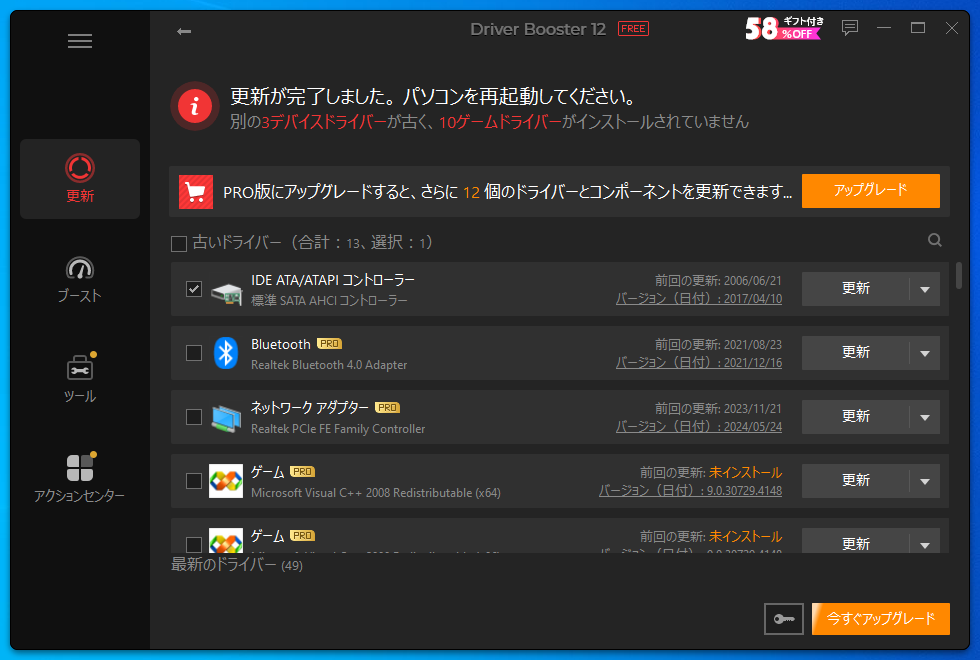Screen dimensions: 980x660
Task: Open the hamburger menu in the sidebar
Action: [x=80, y=41]
